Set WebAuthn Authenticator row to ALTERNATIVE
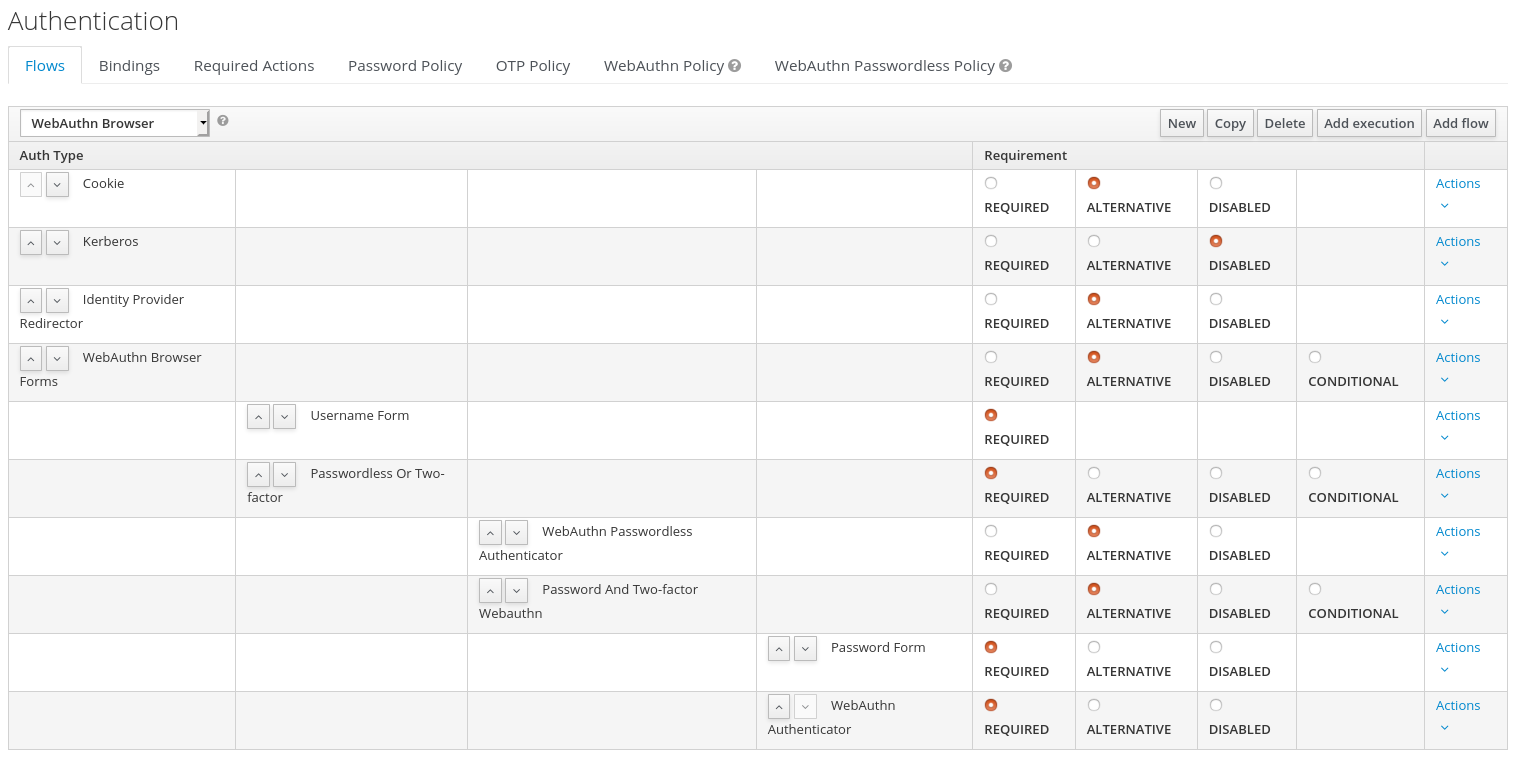The width and height of the screenshot is (1521, 765). (x=1094, y=705)
